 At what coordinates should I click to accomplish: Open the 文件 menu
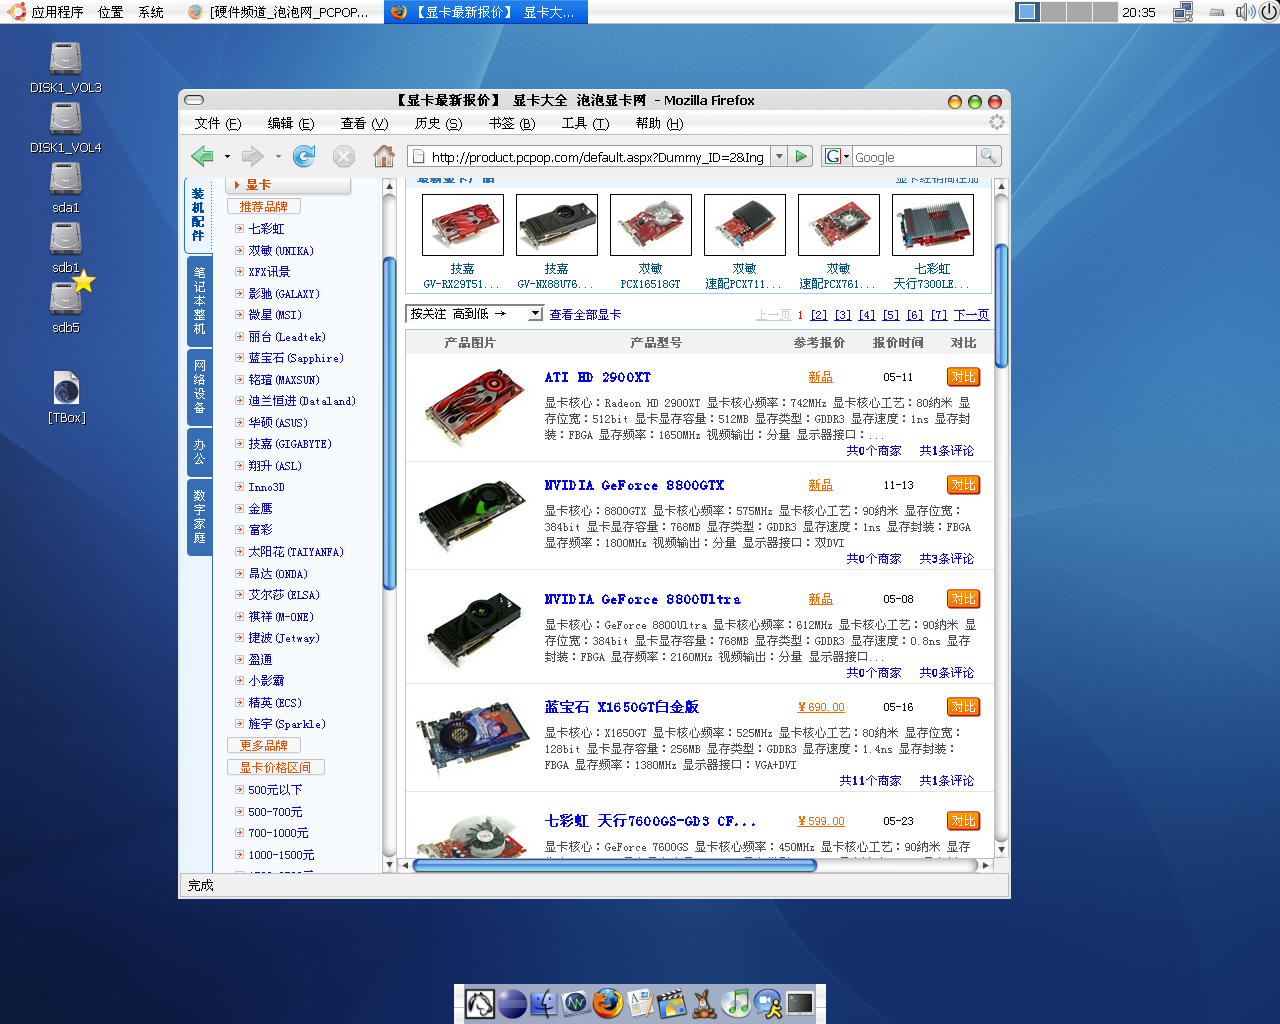click(x=218, y=123)
